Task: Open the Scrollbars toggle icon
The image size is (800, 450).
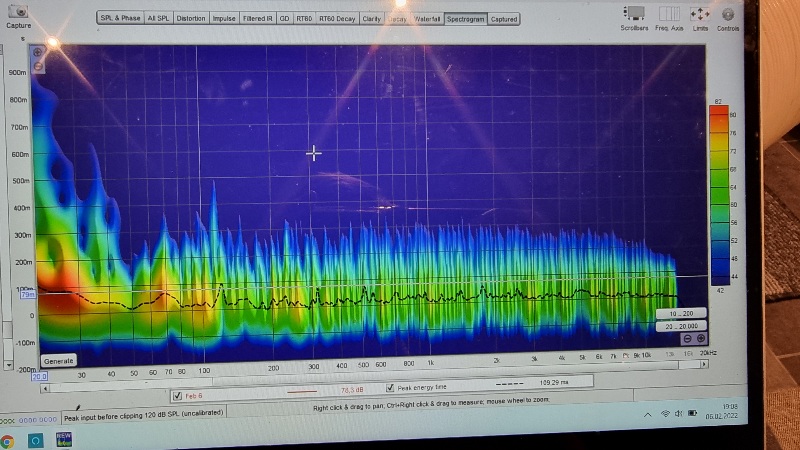Action: 633,14
